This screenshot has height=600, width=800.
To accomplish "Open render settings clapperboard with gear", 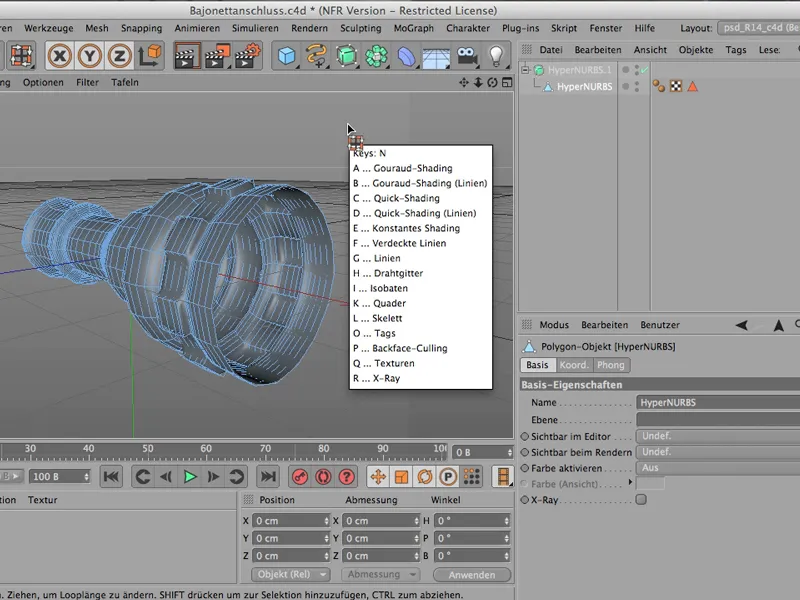I will coord(247,56).
